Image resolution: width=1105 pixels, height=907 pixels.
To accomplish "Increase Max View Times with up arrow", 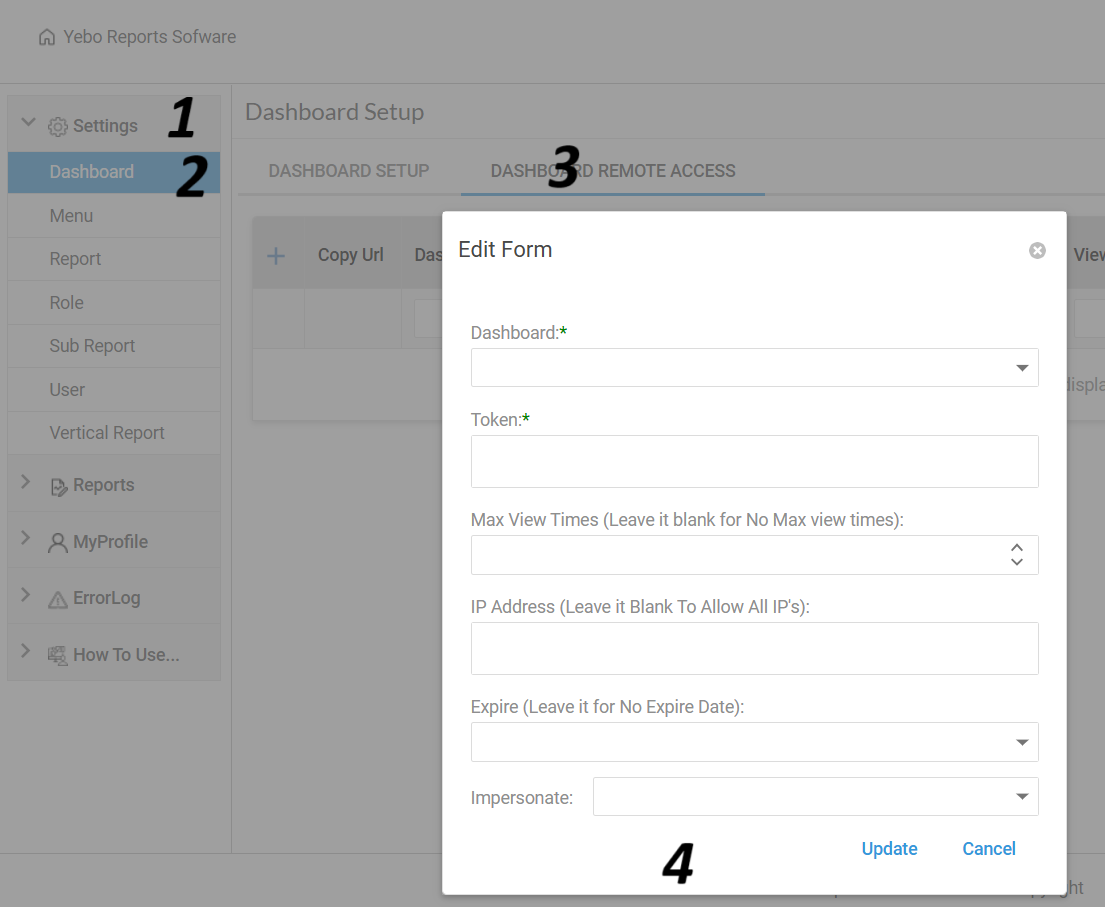I will point(1017,548).
